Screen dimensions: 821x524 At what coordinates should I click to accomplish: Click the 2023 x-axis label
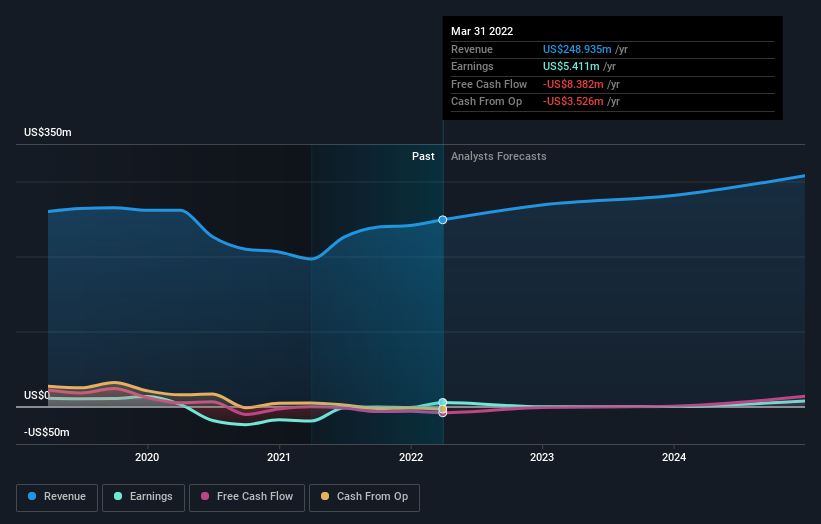[x=542, y=457]
